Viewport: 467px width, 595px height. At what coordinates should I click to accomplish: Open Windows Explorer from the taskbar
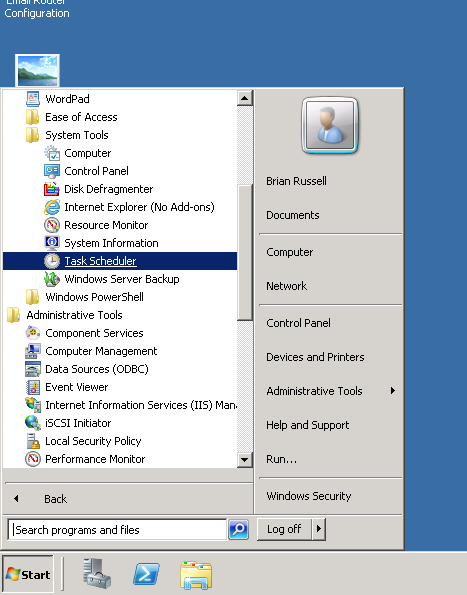click(x=196, y=575)
